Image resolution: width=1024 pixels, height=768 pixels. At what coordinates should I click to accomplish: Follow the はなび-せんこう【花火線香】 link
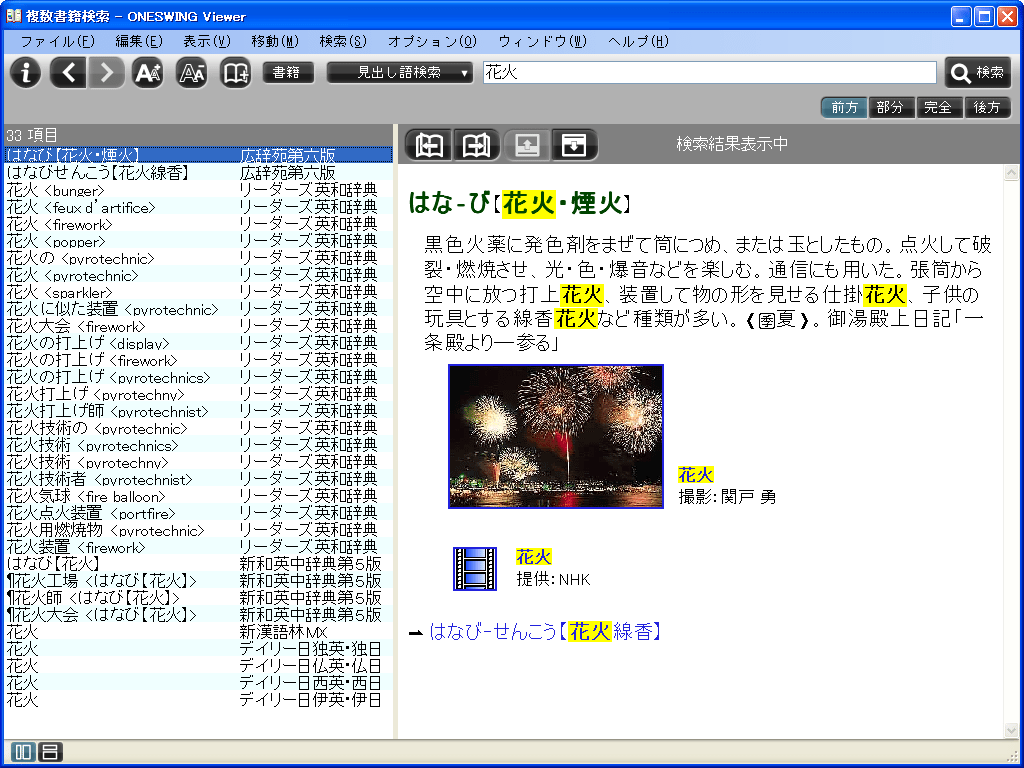click(x=545, y=632)
